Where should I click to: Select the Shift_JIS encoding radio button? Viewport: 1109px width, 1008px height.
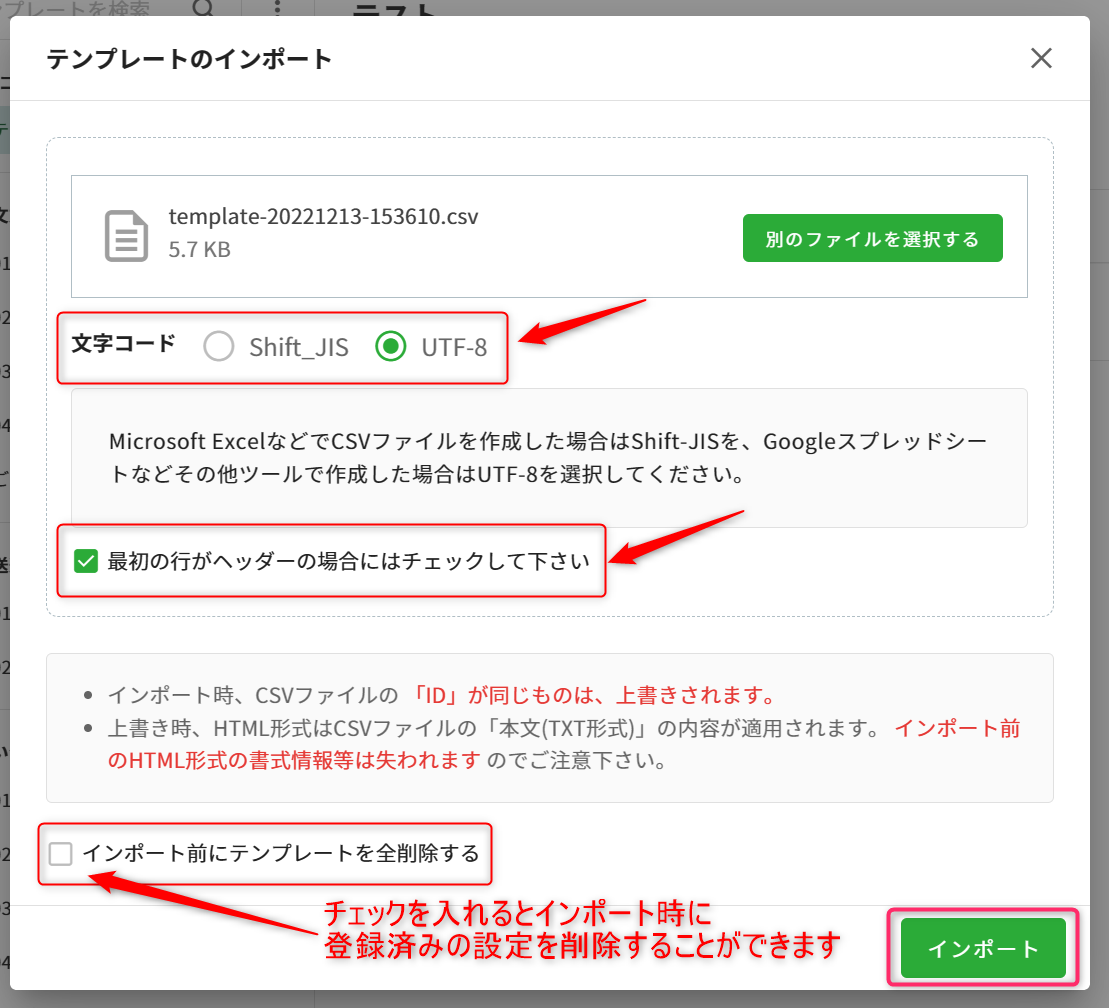[218, 347]
